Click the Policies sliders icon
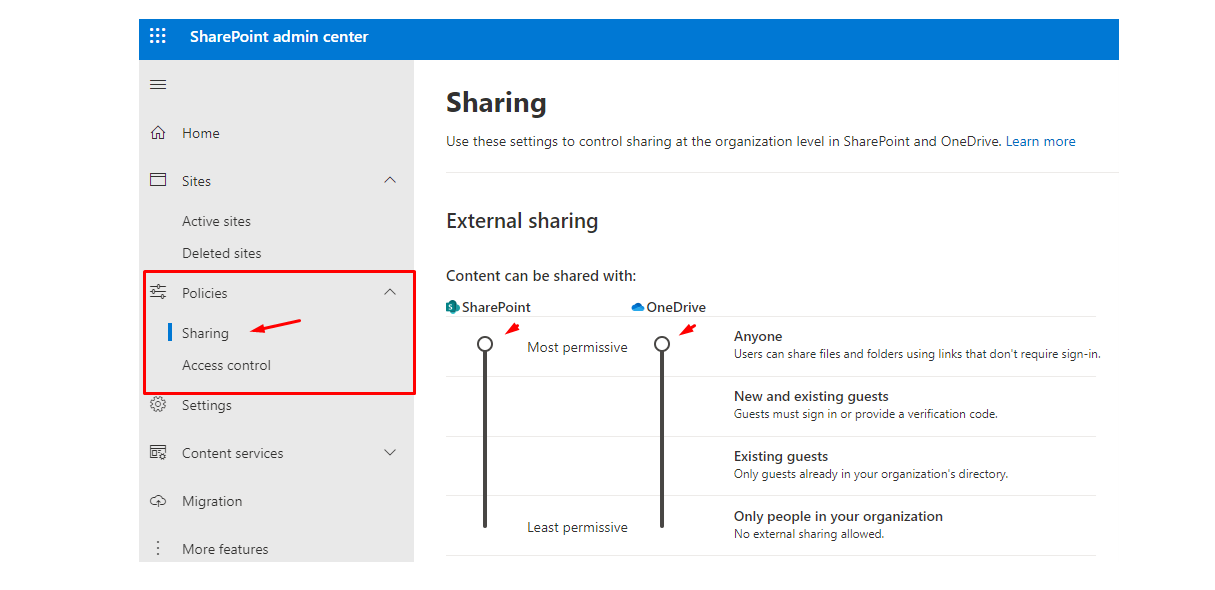 coord(158,292)
